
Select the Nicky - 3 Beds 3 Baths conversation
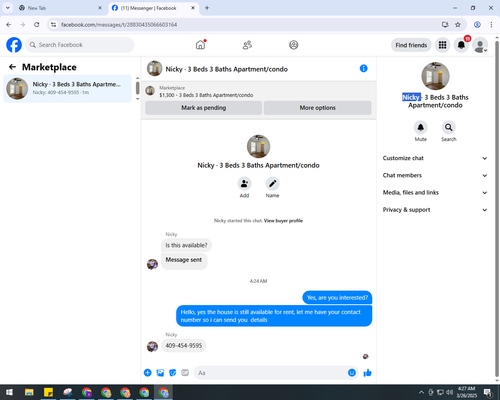pyautogui.click(x=67, y=88)
